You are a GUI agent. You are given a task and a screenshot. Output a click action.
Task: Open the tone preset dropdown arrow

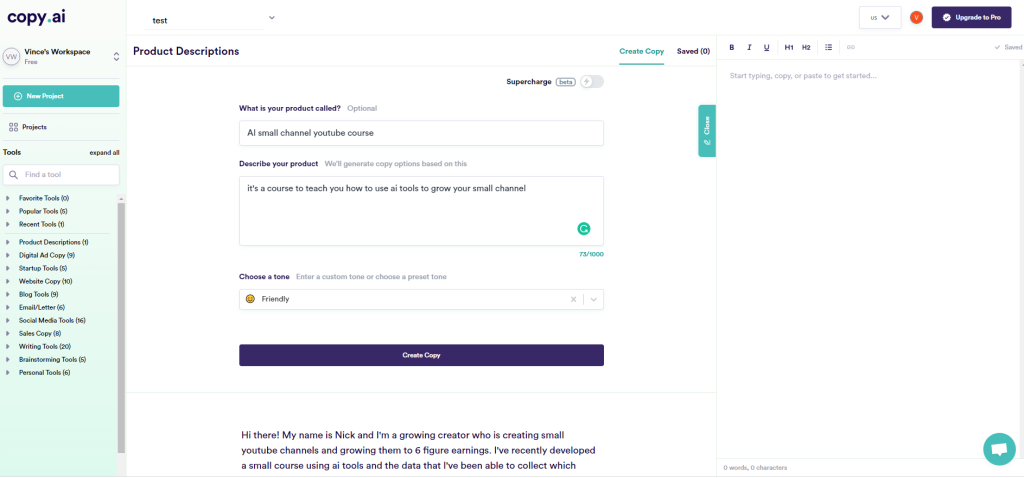594,299
